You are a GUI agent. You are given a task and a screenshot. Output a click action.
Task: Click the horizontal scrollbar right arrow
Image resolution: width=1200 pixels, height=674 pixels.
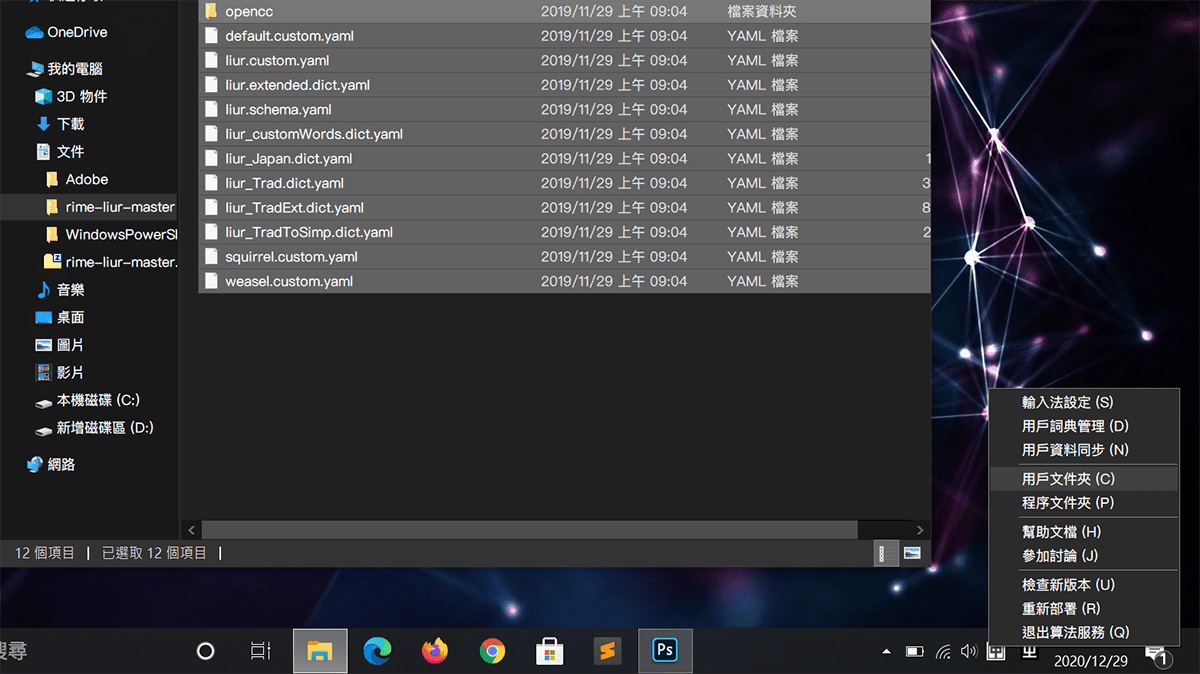point(921,530)
